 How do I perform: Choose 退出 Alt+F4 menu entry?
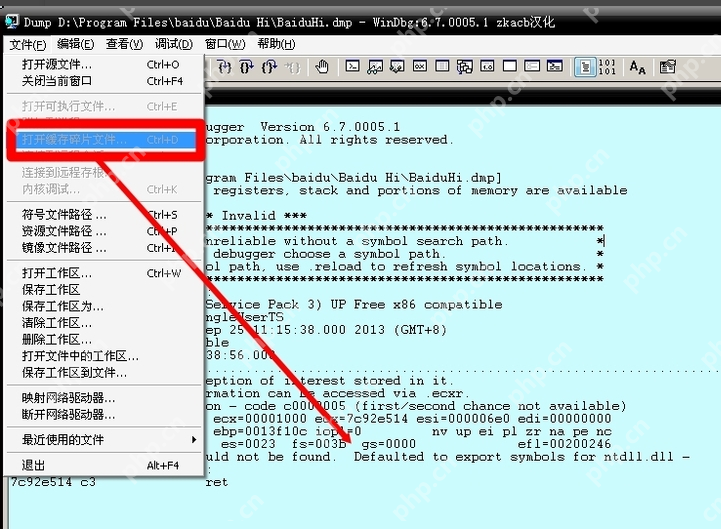[x=104, y=466]
